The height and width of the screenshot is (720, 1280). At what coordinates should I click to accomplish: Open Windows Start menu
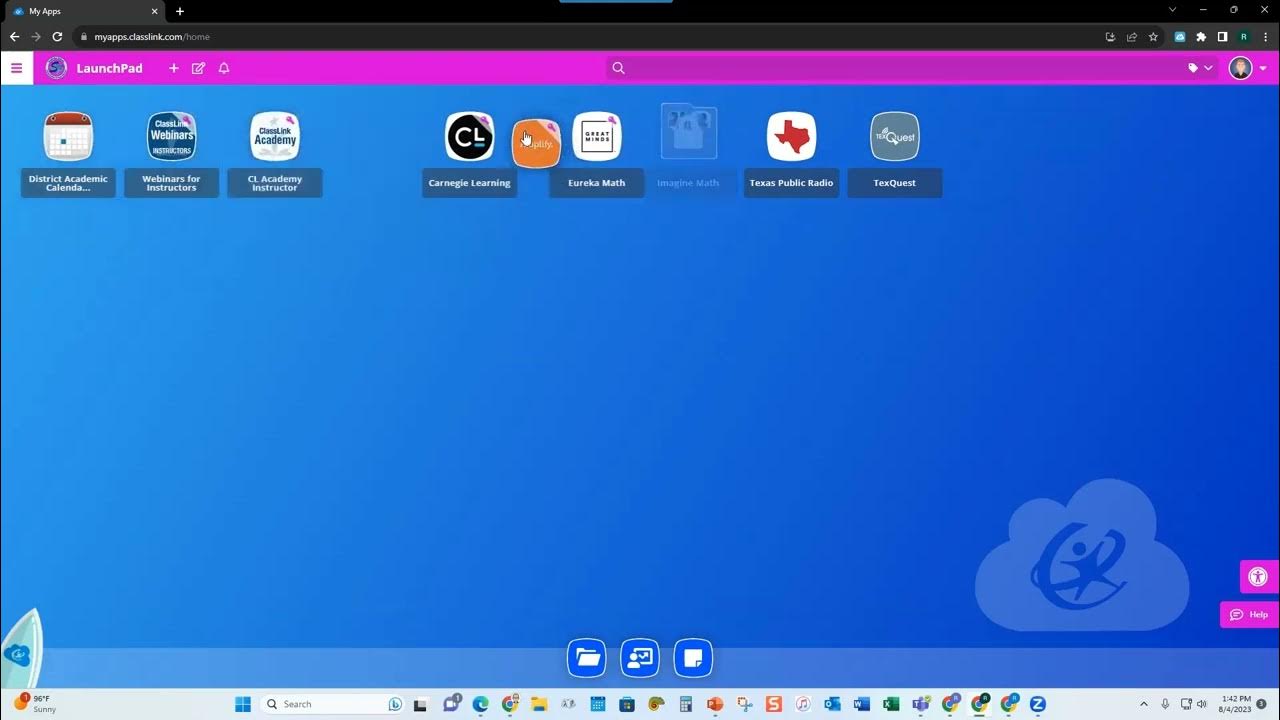[243, 704]
